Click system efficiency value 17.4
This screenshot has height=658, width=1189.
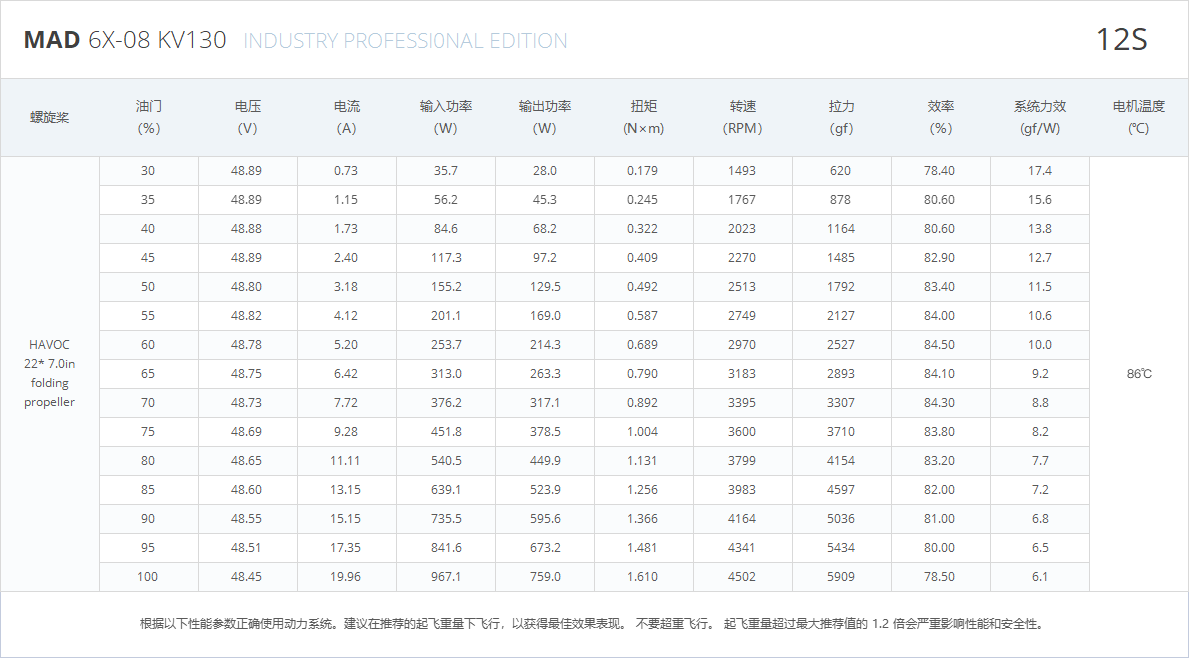click(1040, 171)
